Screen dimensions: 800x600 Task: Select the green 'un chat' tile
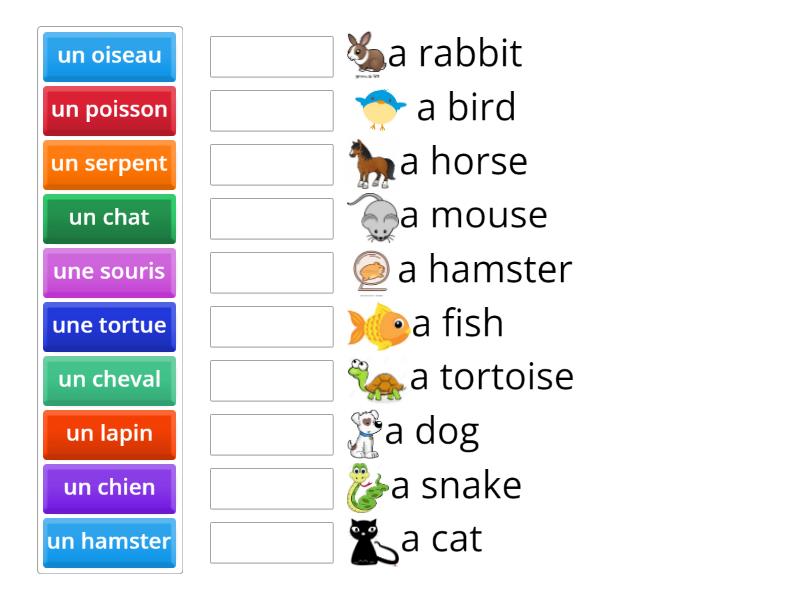[109, 218]
